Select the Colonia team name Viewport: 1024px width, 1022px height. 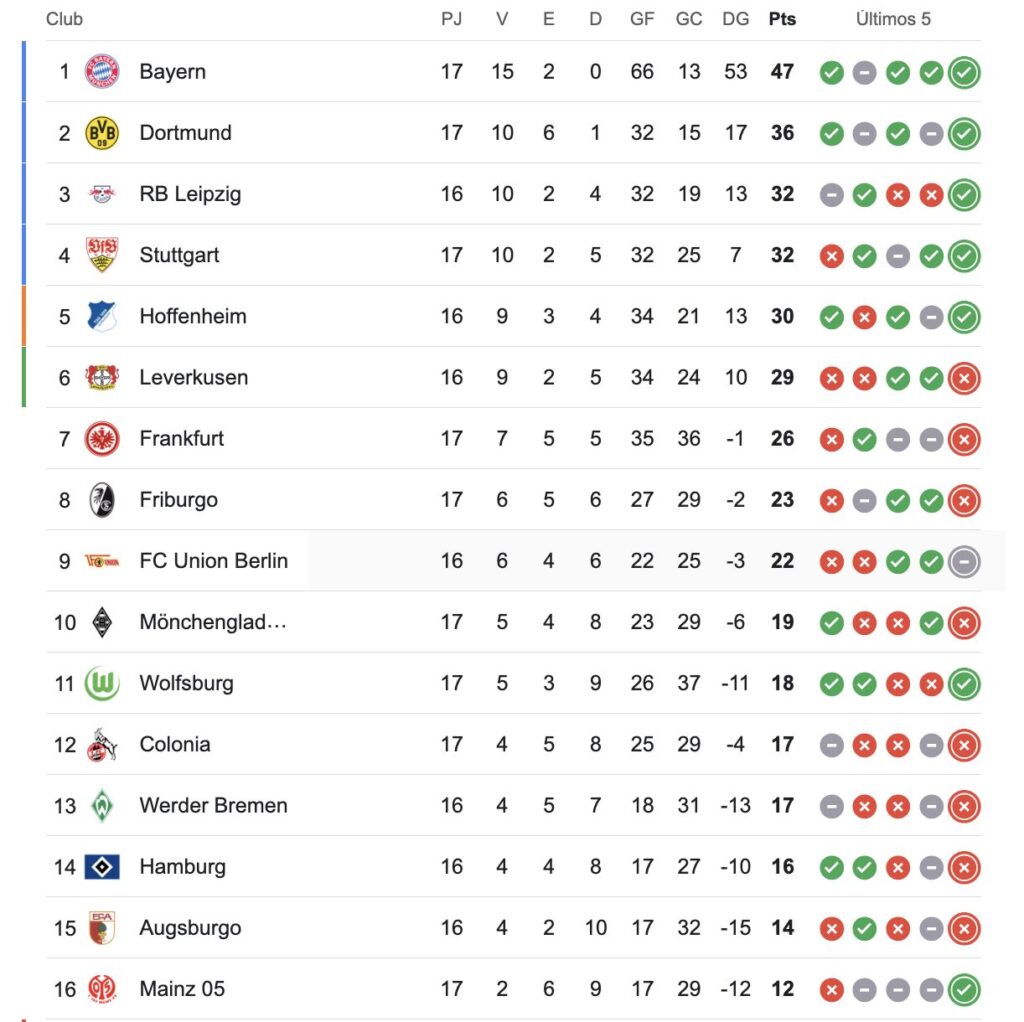pos(175,745)
